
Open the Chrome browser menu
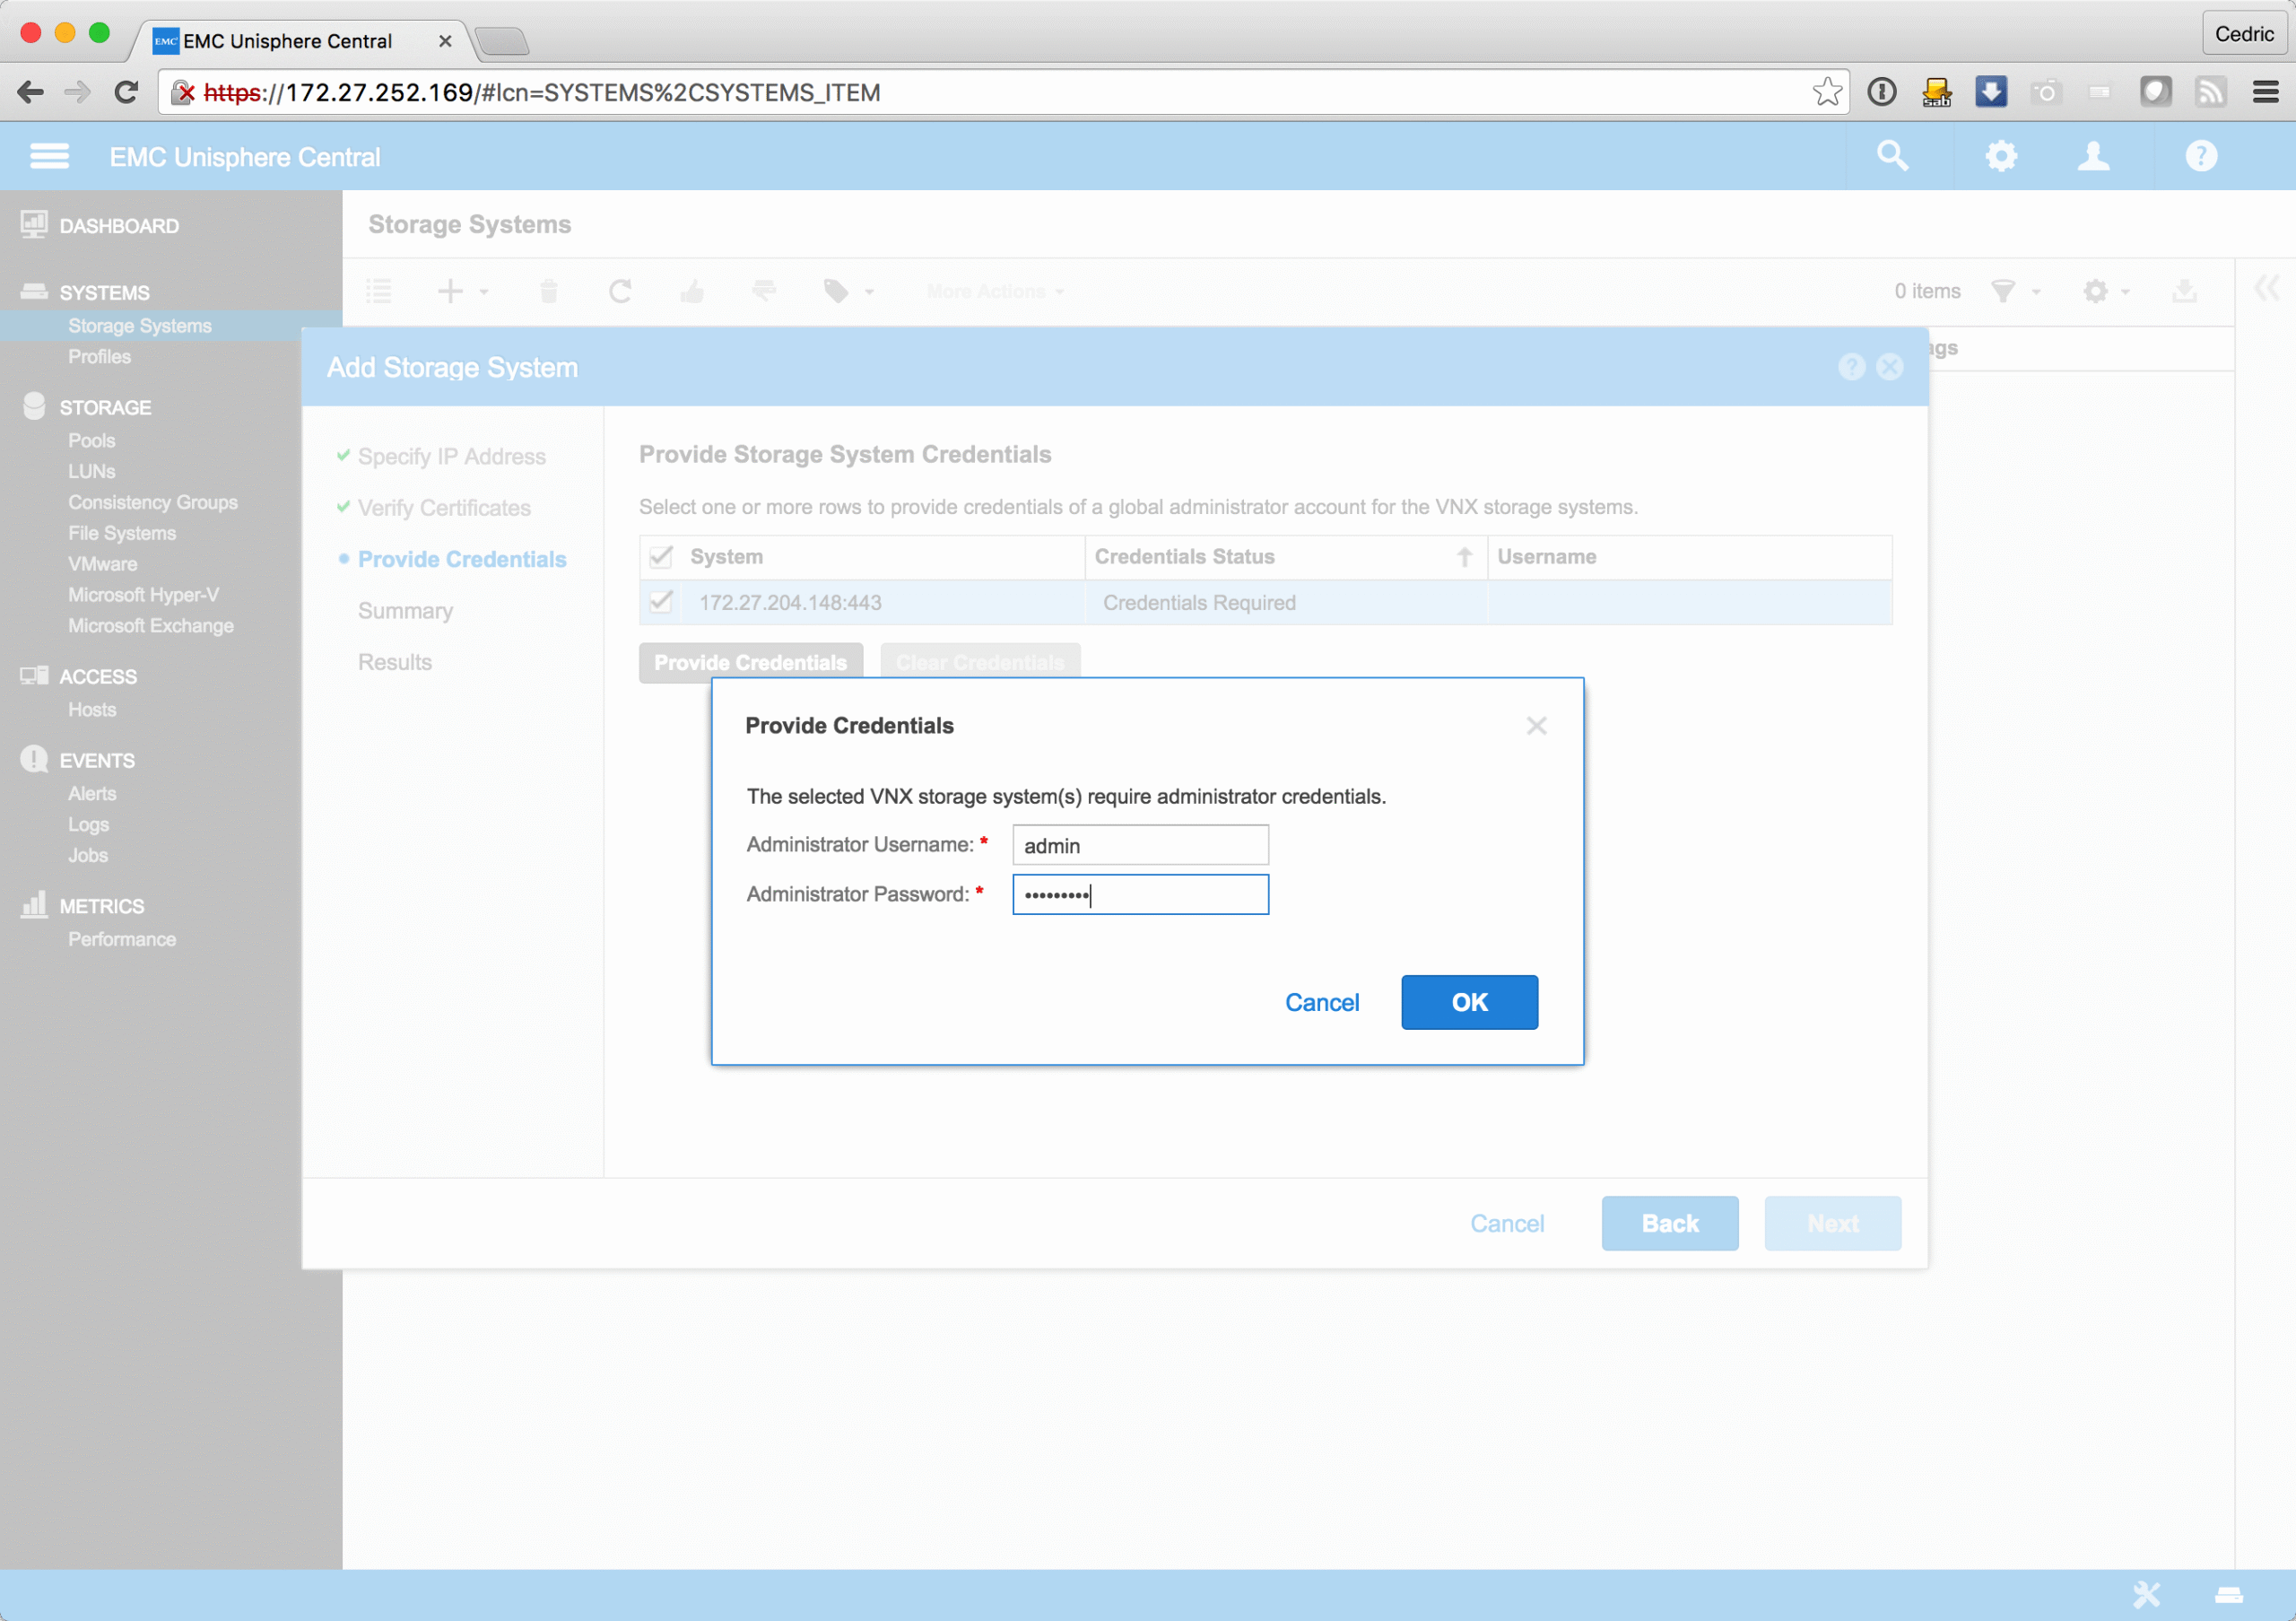(x=2266, y=92)
